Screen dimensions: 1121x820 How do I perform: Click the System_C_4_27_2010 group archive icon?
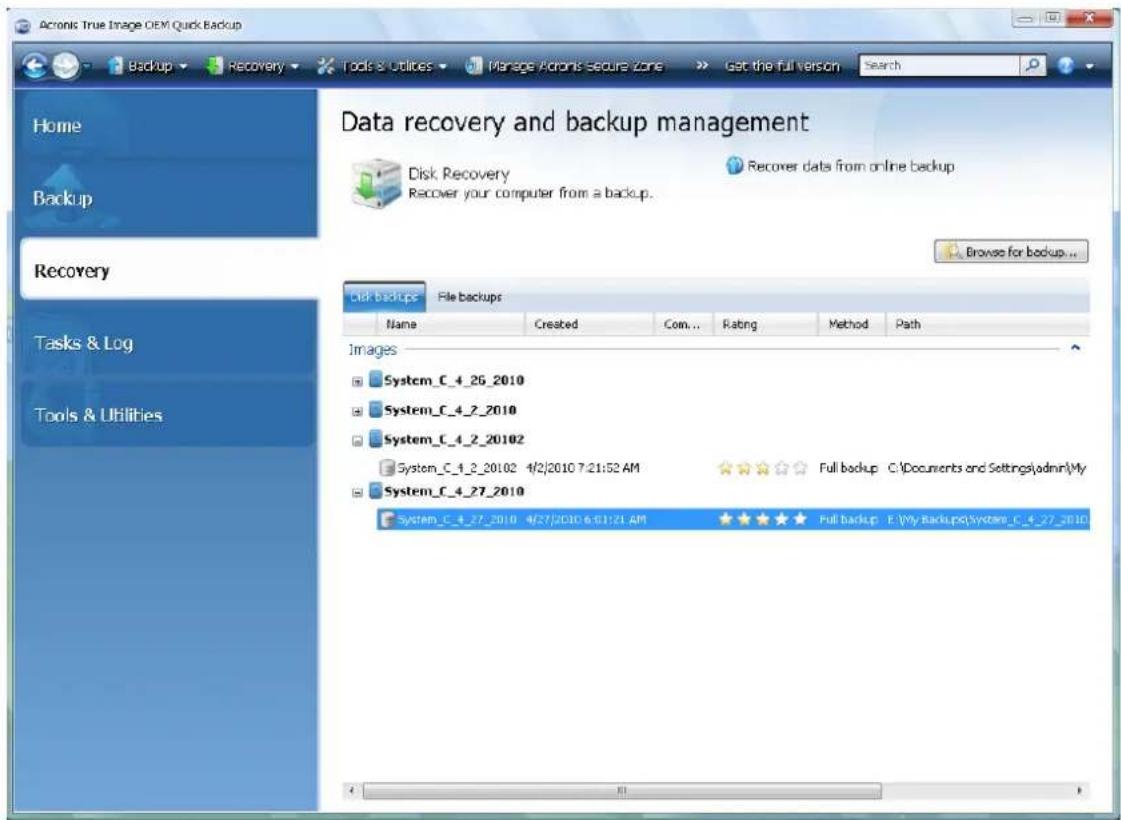point(375,490)
